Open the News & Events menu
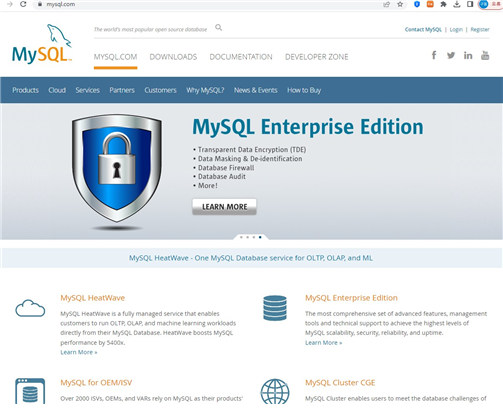Image resolution: width=503 pixels, height=408 pixels. (x=256, y=90)
